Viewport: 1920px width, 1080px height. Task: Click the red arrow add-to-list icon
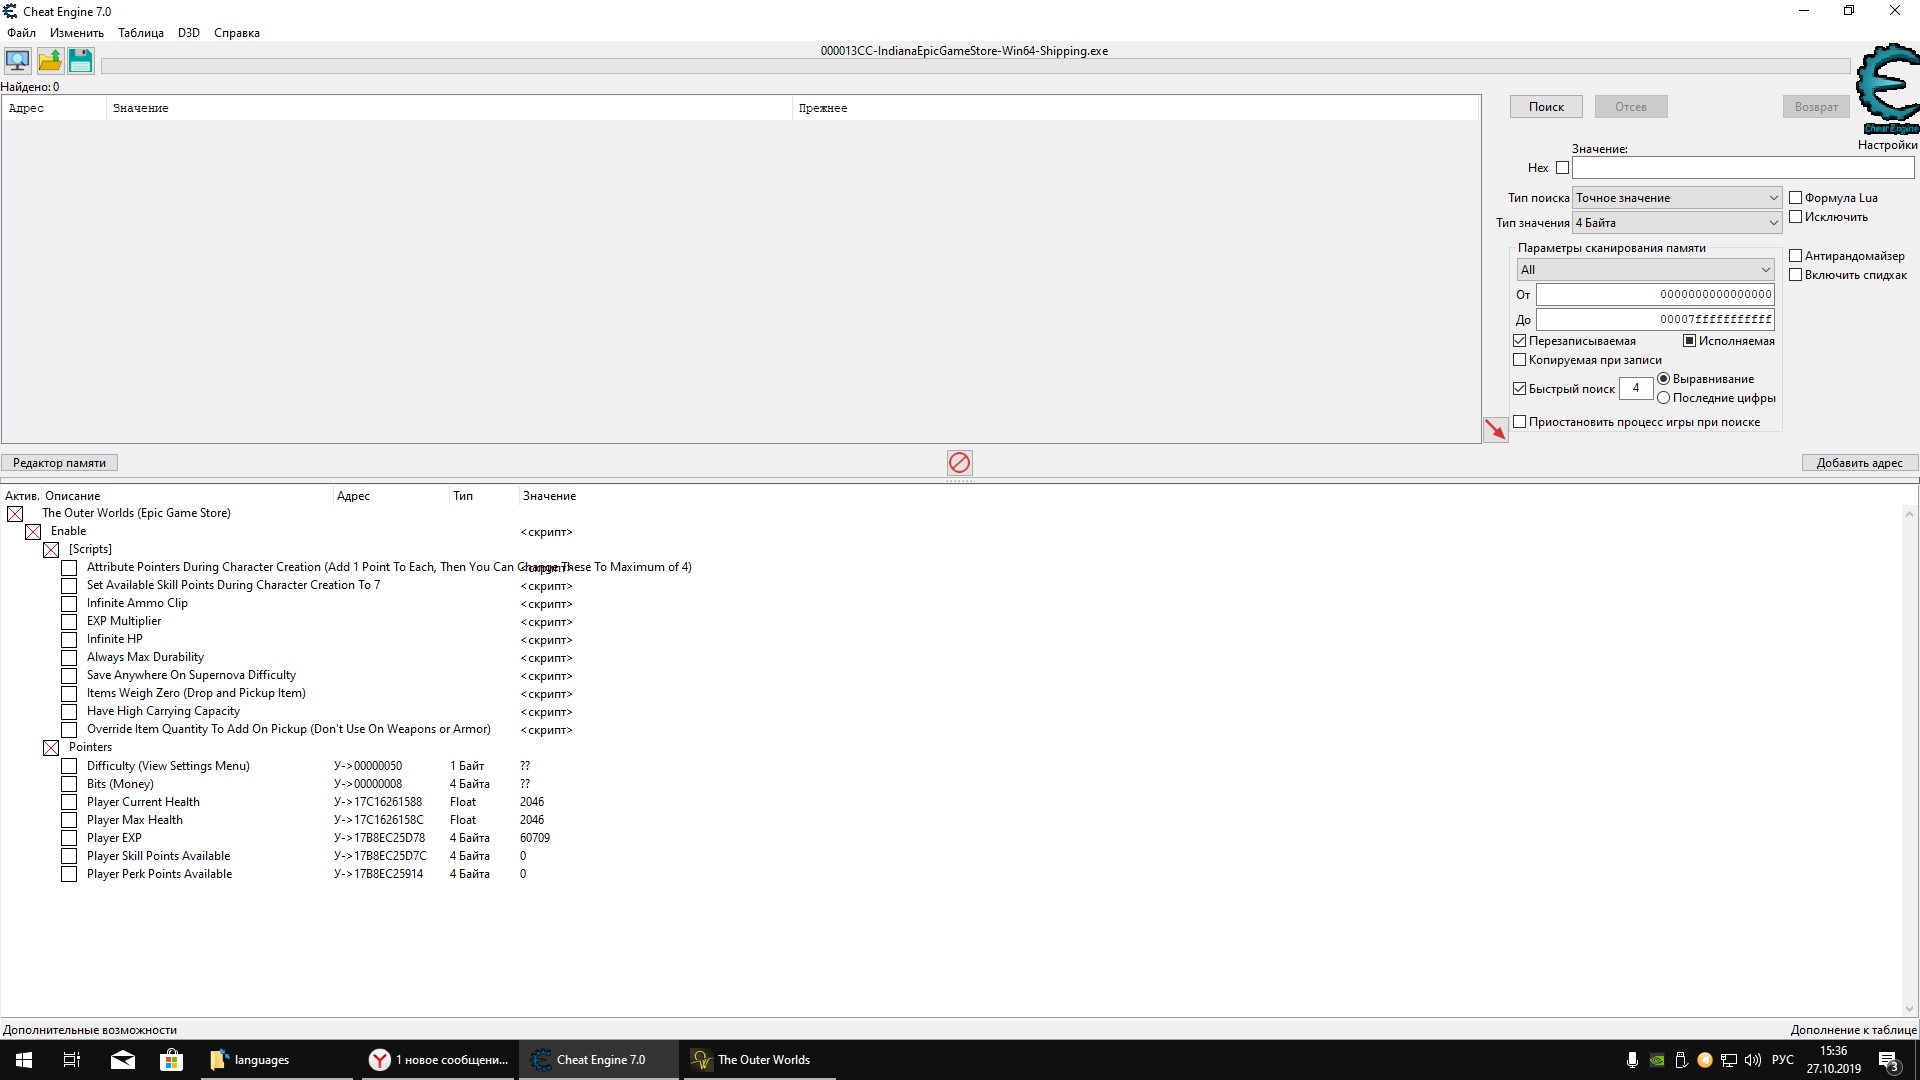[1495, 430]
